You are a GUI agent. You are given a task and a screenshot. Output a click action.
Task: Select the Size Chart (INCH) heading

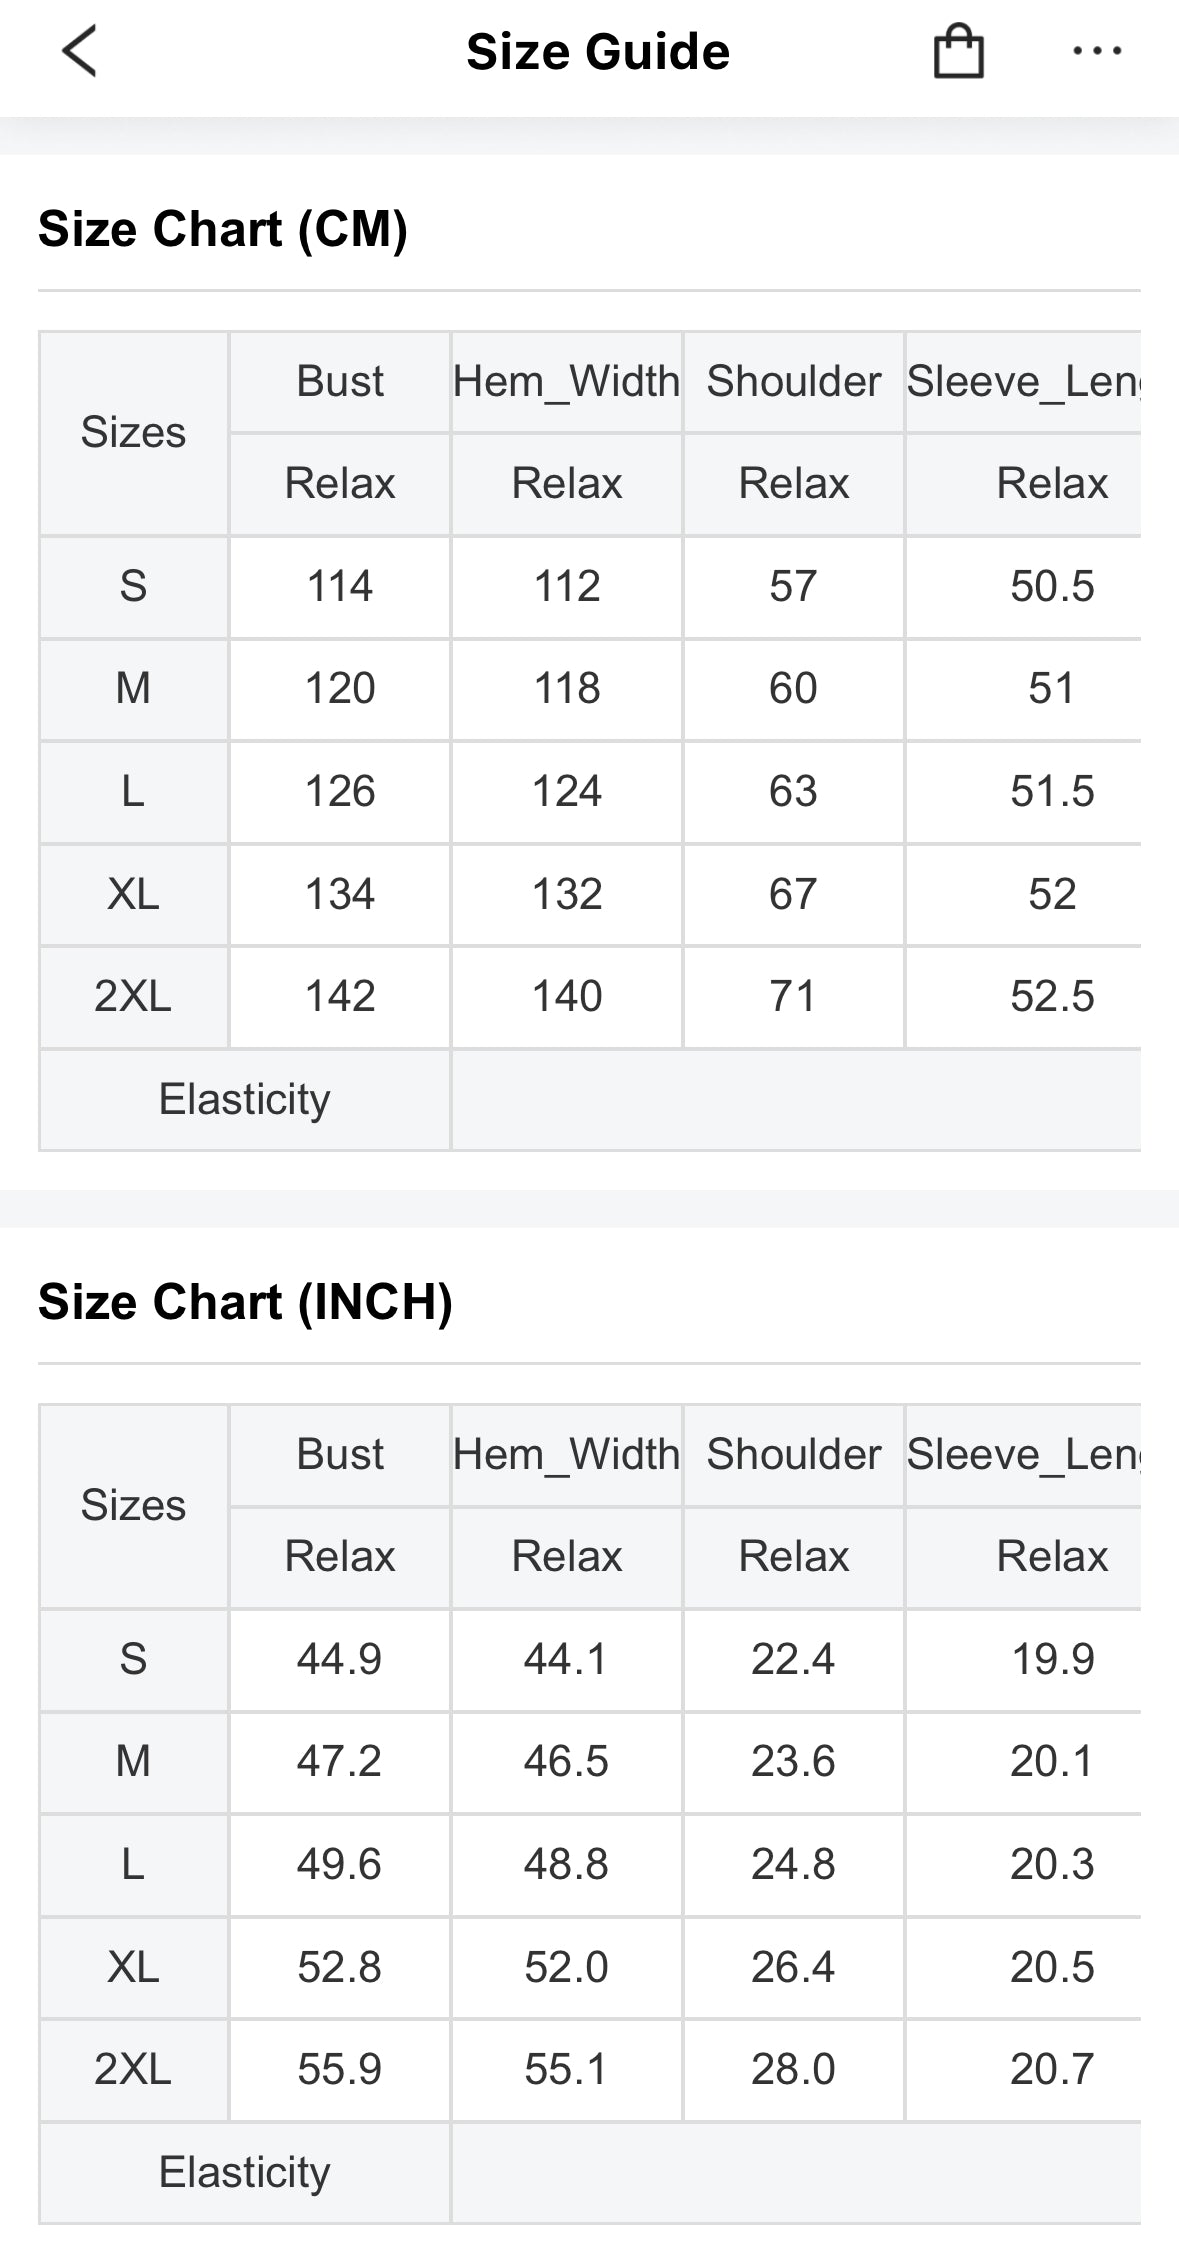tap(245, 1302)
